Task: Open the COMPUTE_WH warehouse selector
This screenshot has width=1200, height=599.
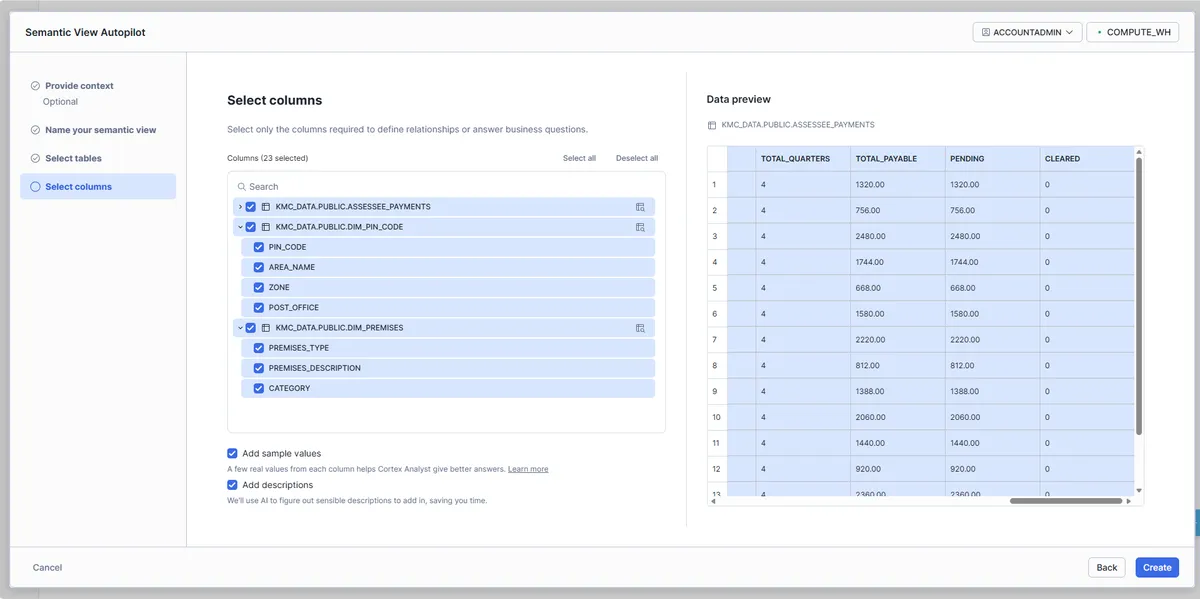Action: click(1132, 32)
